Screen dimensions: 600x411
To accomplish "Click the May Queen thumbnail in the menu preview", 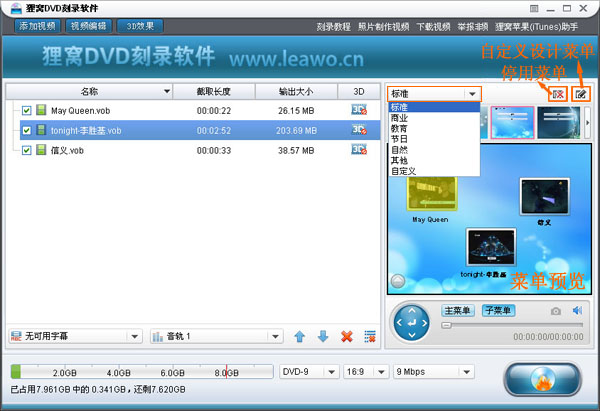I will tap(432, 194).
